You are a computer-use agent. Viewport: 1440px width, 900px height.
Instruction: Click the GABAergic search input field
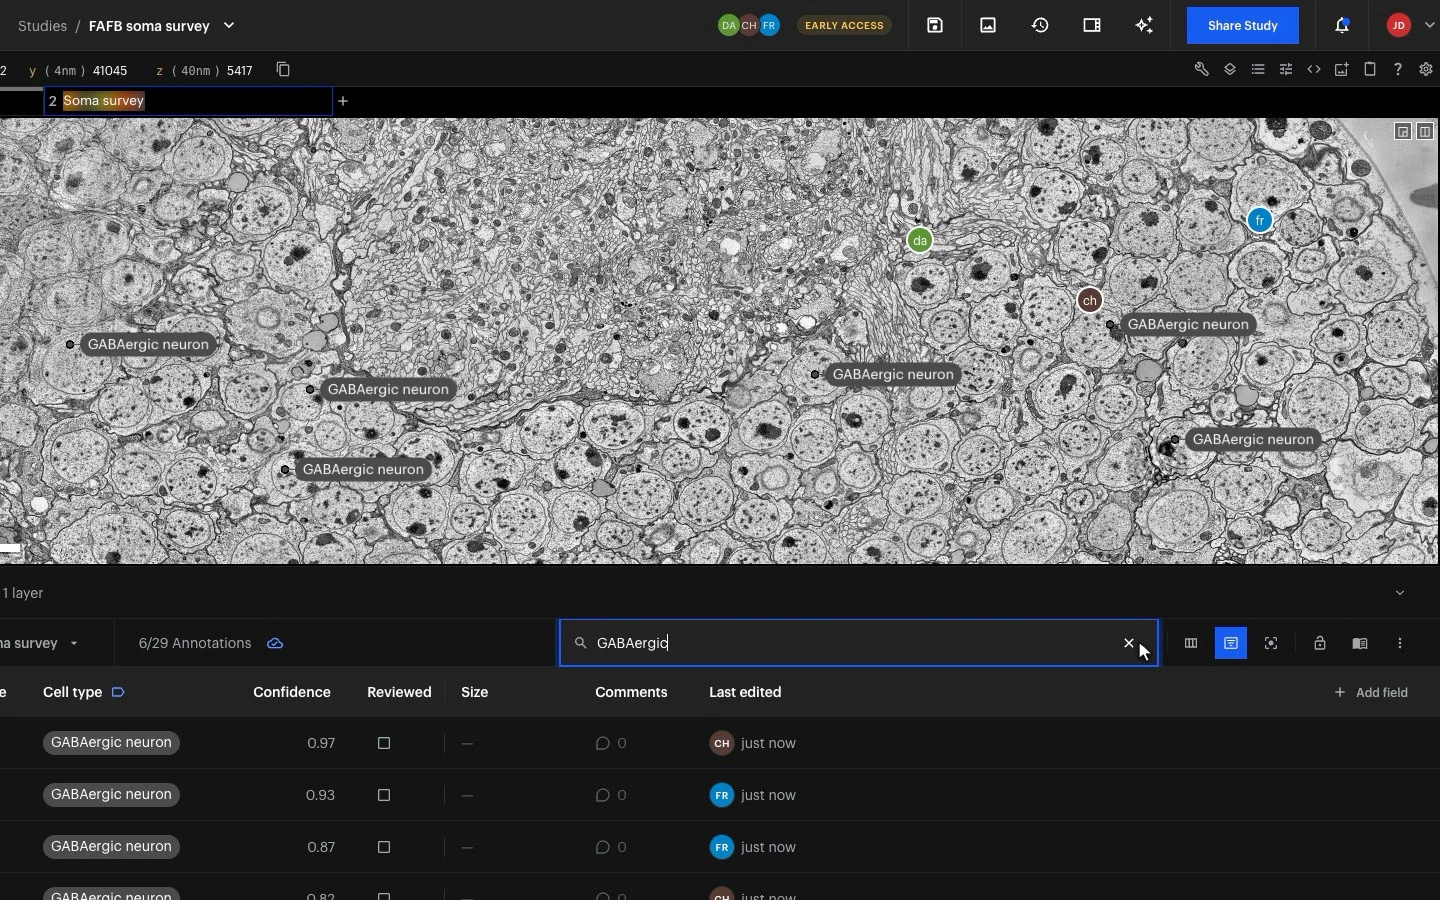[859, 643]
